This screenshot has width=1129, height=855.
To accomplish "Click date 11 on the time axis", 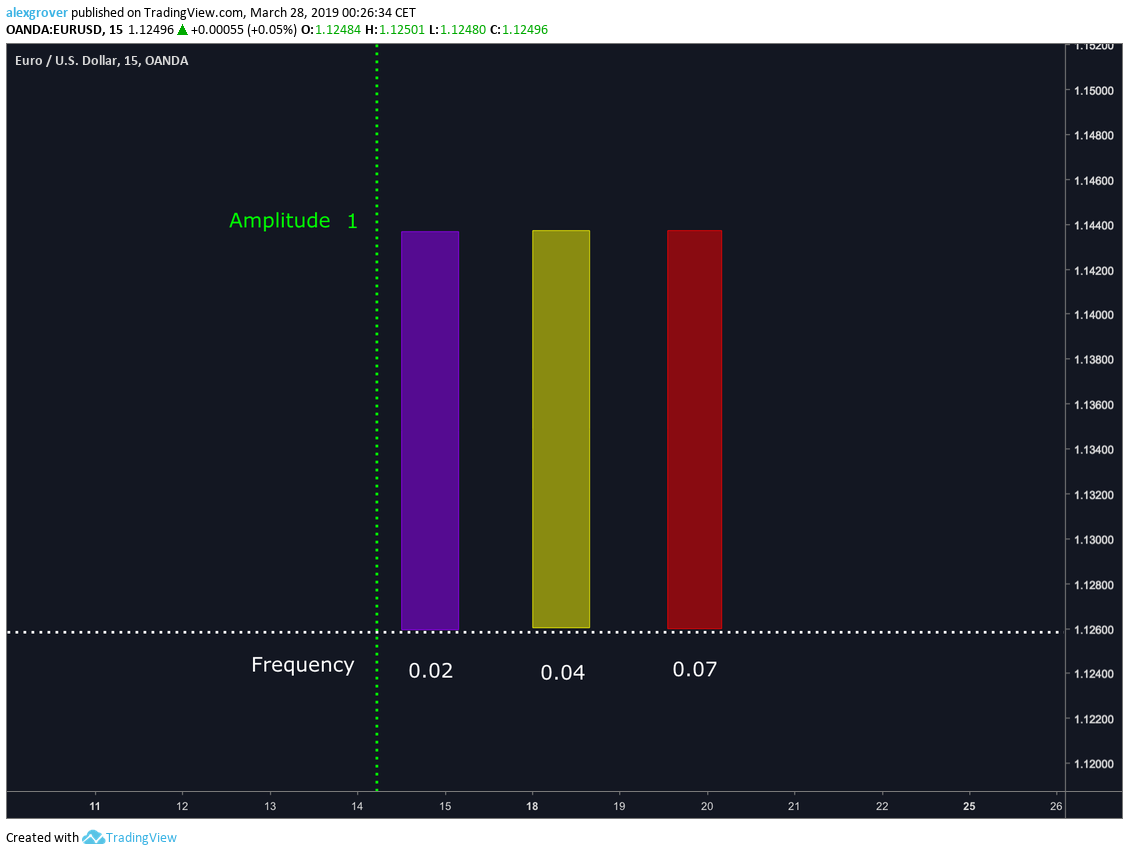I will [94, 806].
